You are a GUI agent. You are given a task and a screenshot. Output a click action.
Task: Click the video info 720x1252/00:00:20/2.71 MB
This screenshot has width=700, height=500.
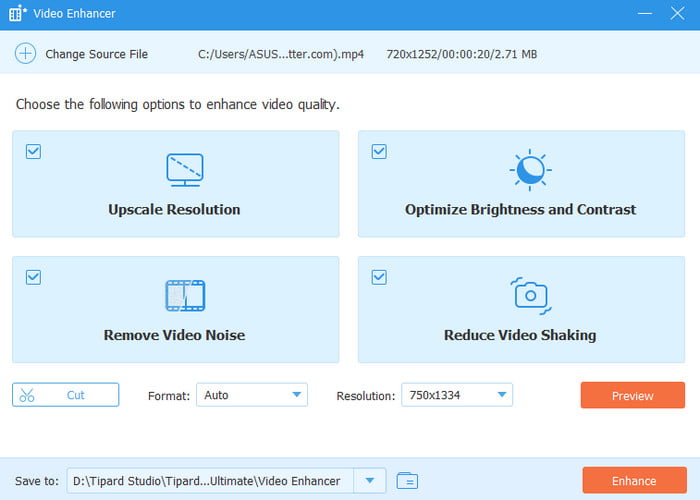click(462, 54)
